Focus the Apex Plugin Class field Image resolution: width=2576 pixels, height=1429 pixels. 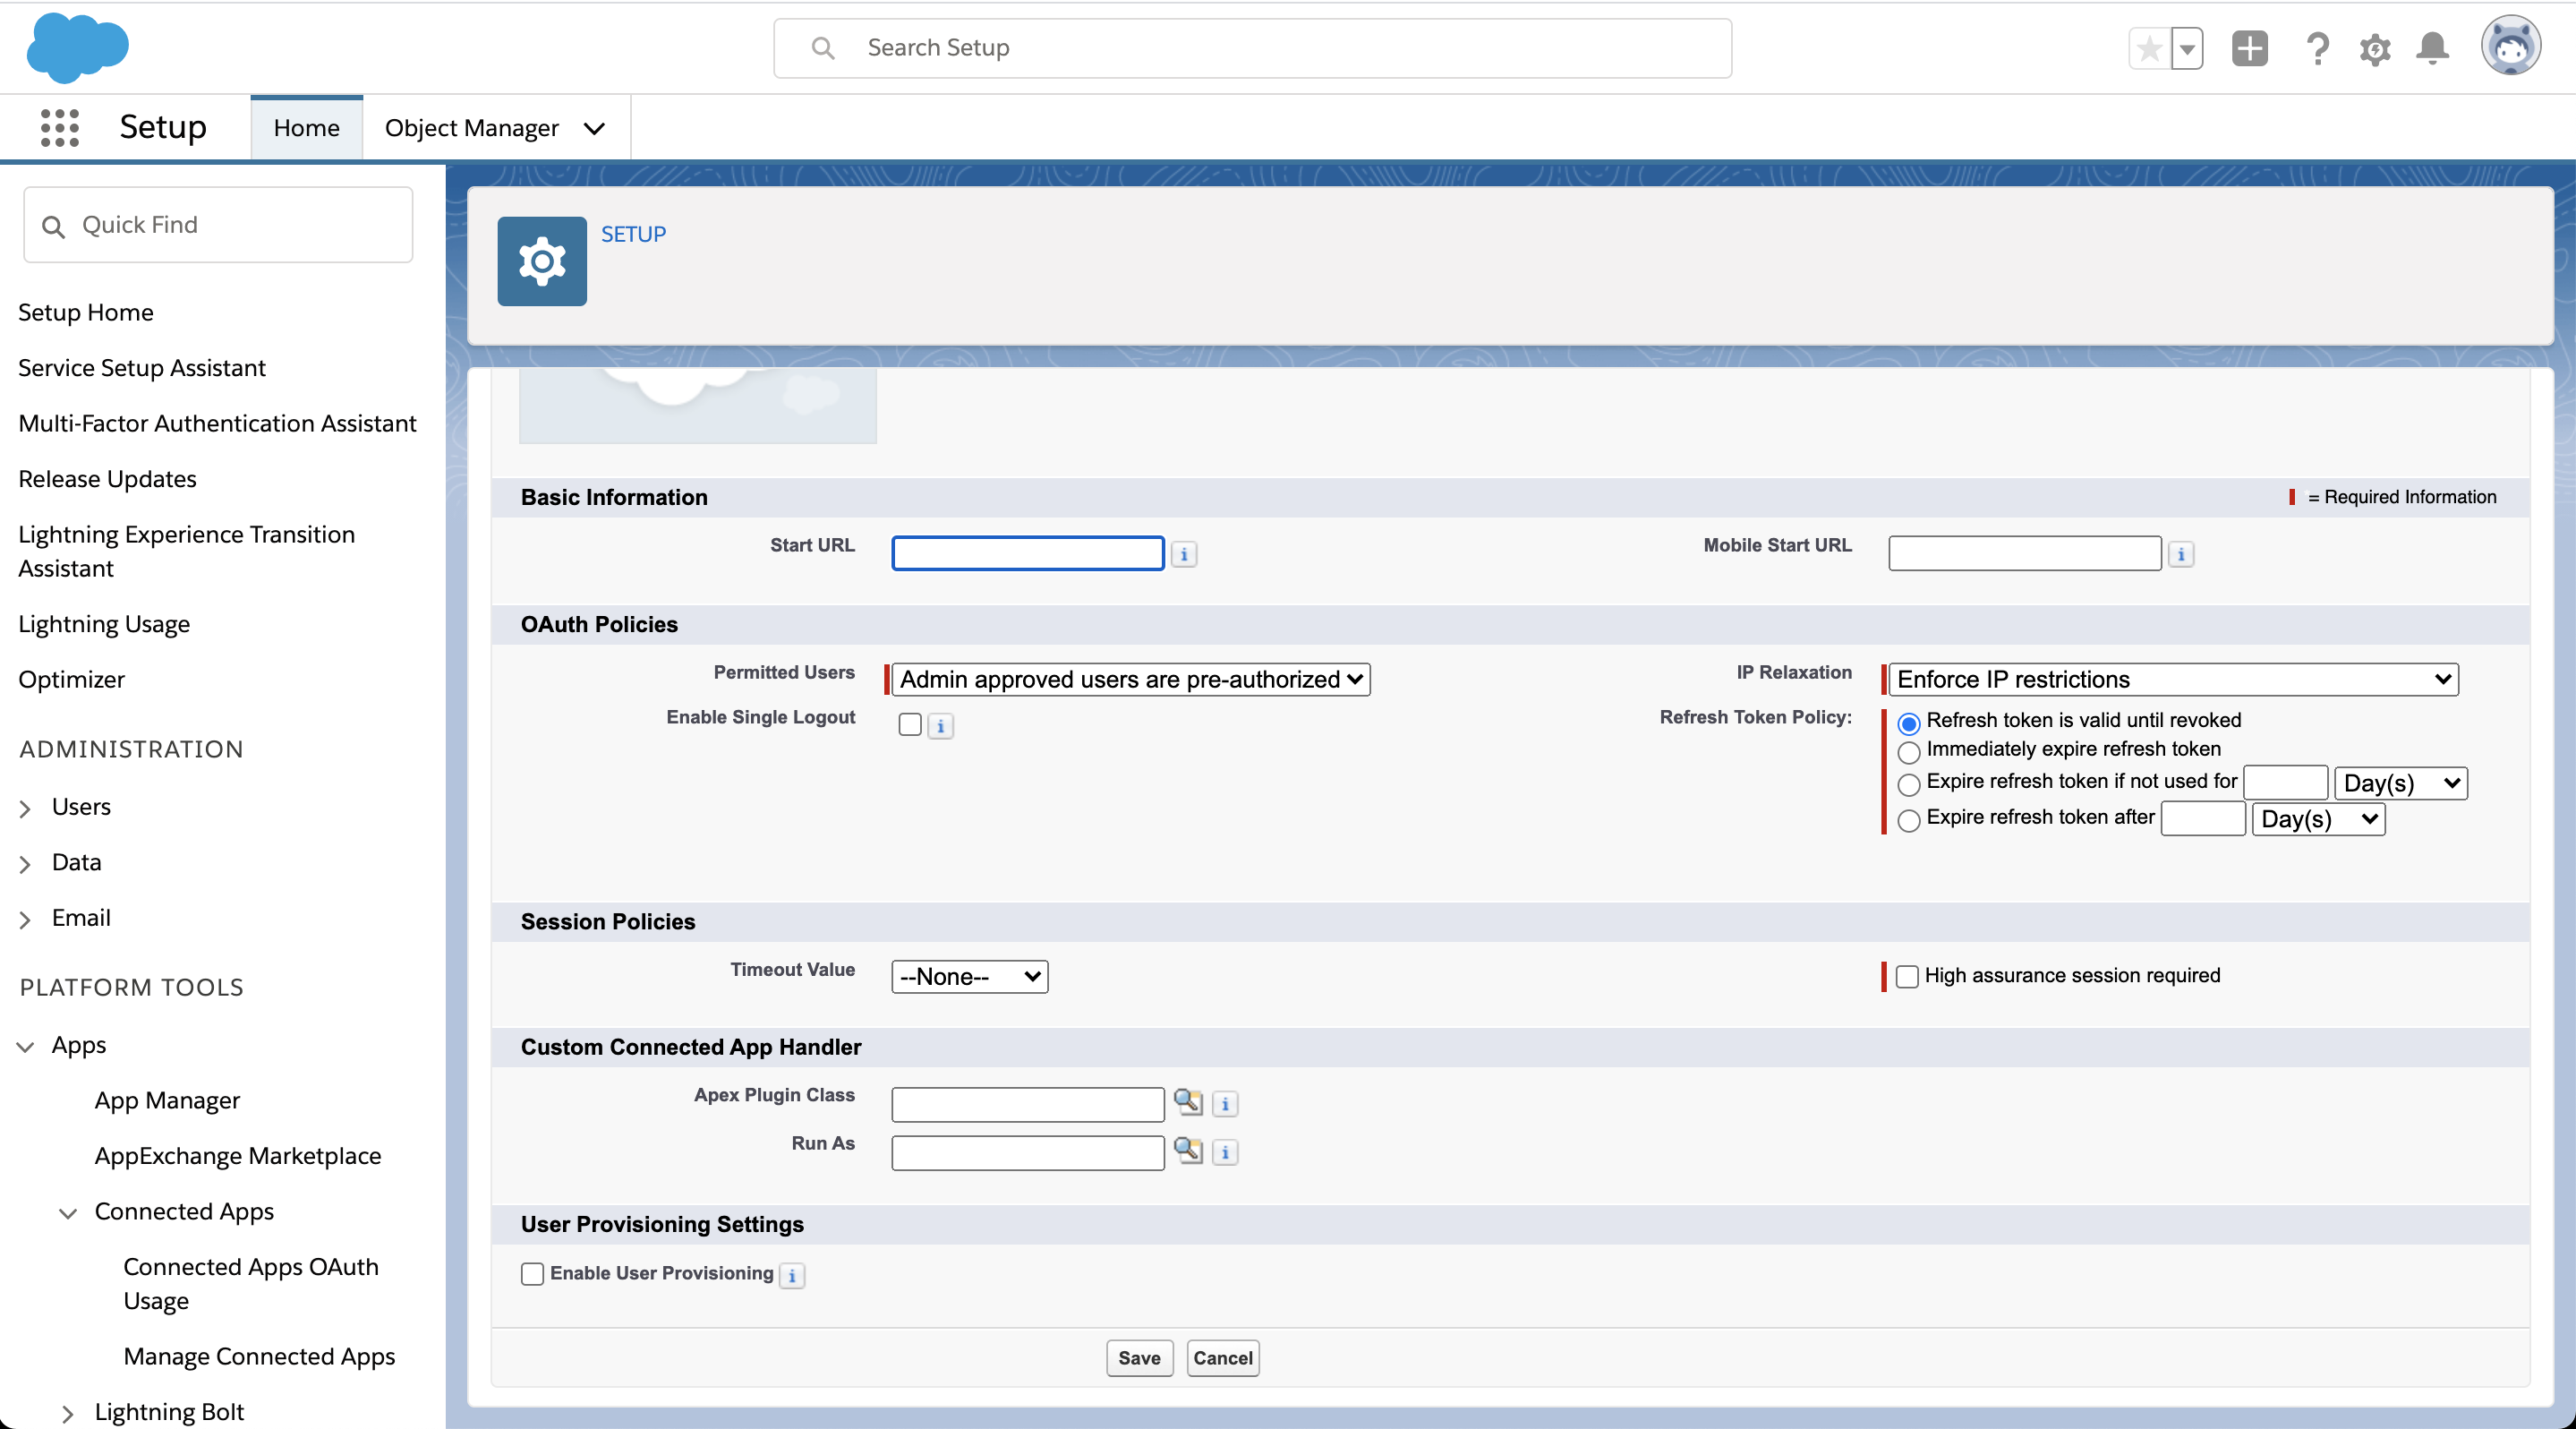(x=1028, y=1105)
